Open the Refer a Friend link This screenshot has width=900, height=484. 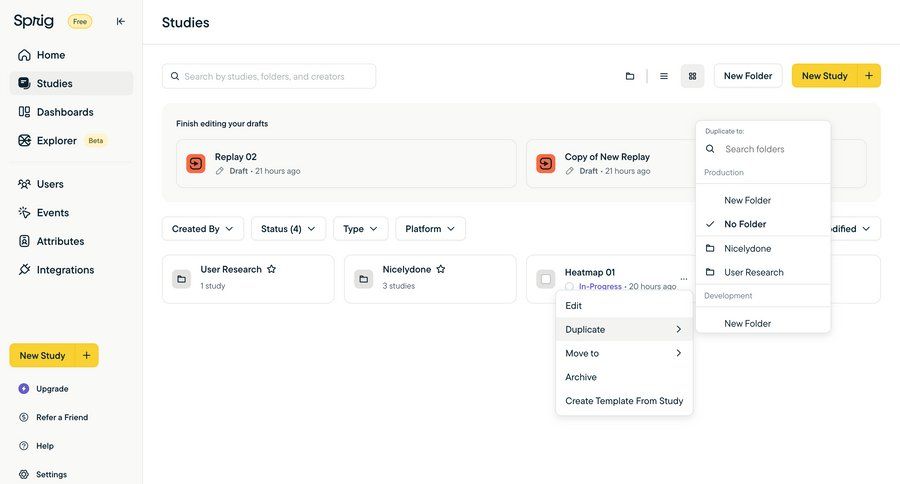point(62,417)
